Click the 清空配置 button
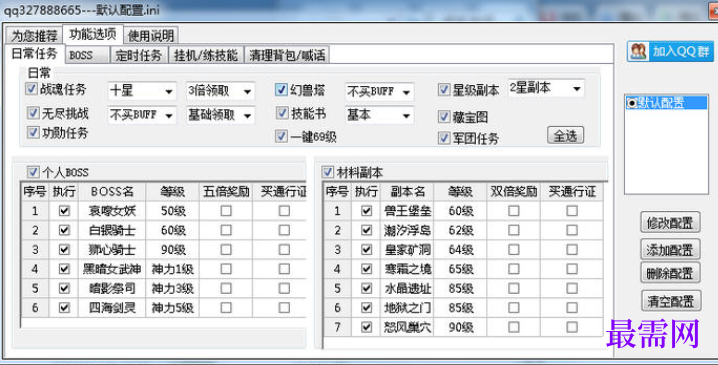Screen dimensions: 718x365 click(671, 301)
